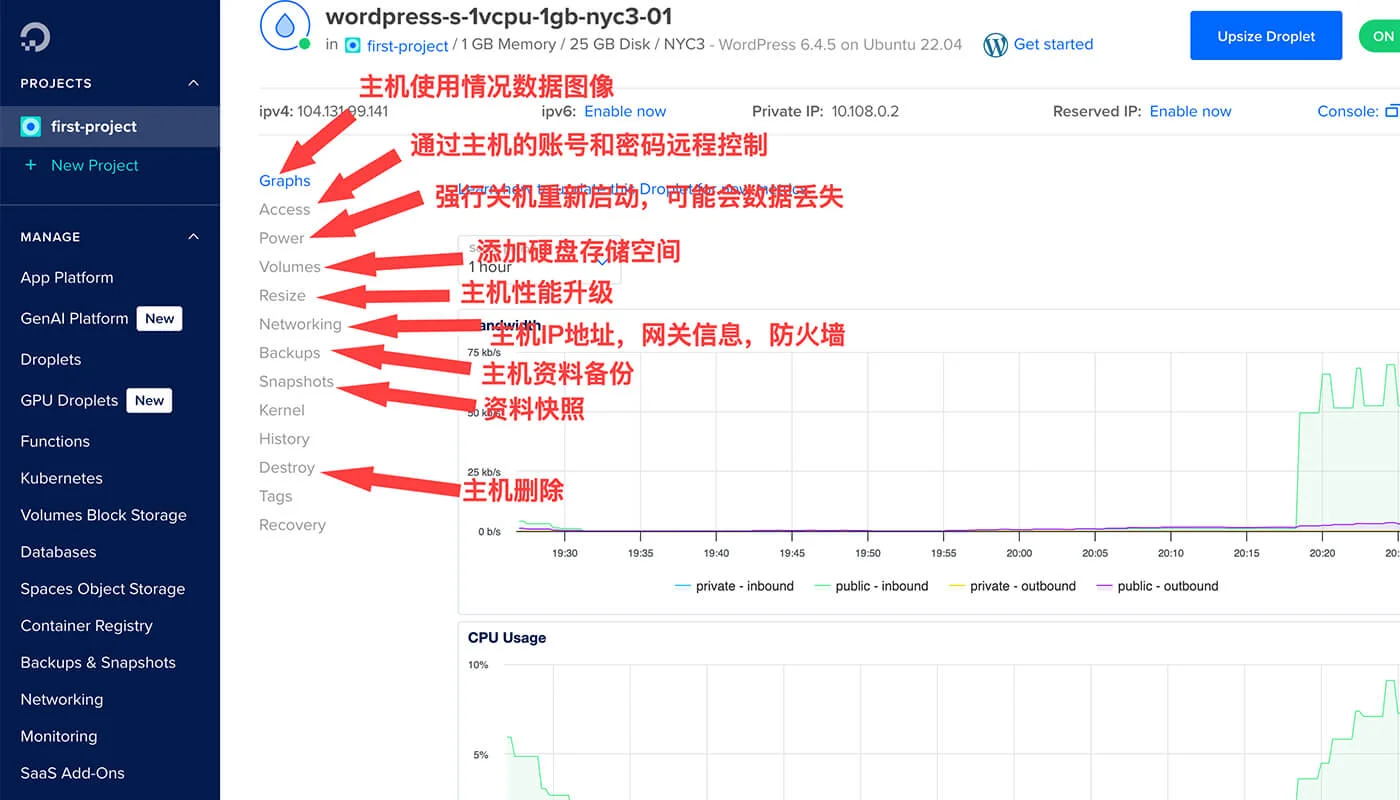The height and width of the screenshot is (800, 1400).
Task: Open the Get started link
Action: point(1053,44)
